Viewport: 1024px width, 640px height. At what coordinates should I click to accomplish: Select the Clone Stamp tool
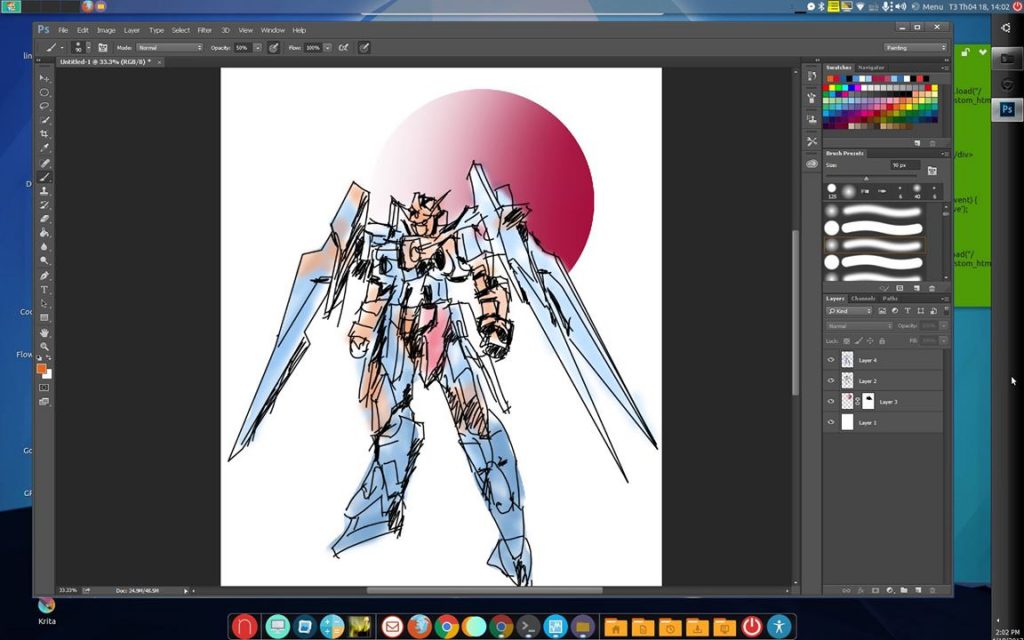coord(44,191)
